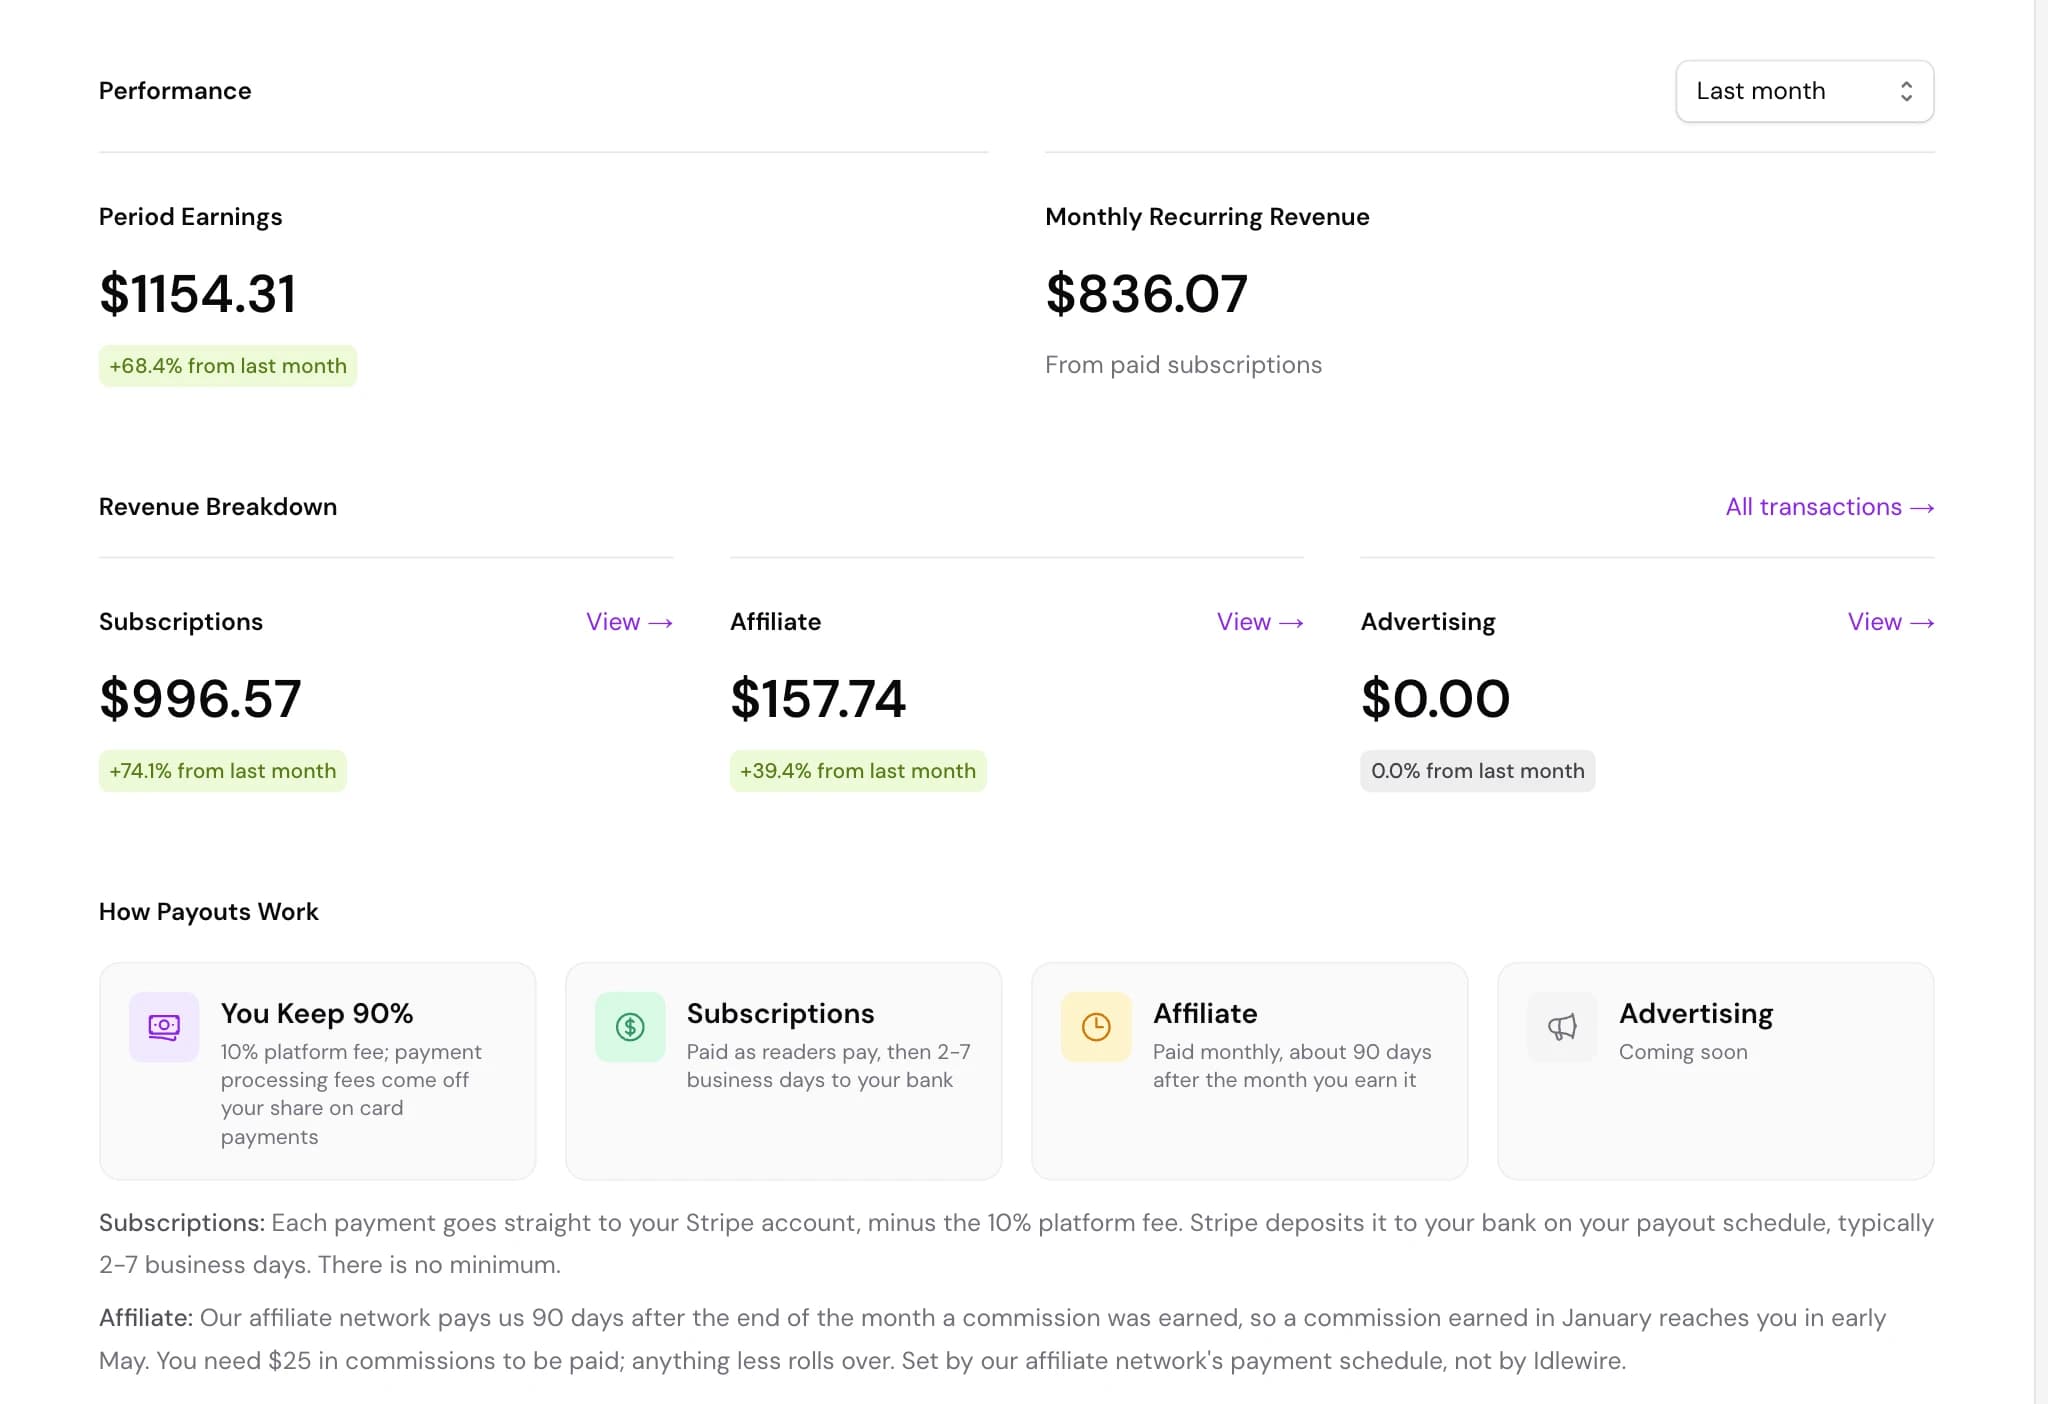Select the $157.74 affiliate amount
The height and width of the screenshot is (1404, 2048).
coord(818,698)
